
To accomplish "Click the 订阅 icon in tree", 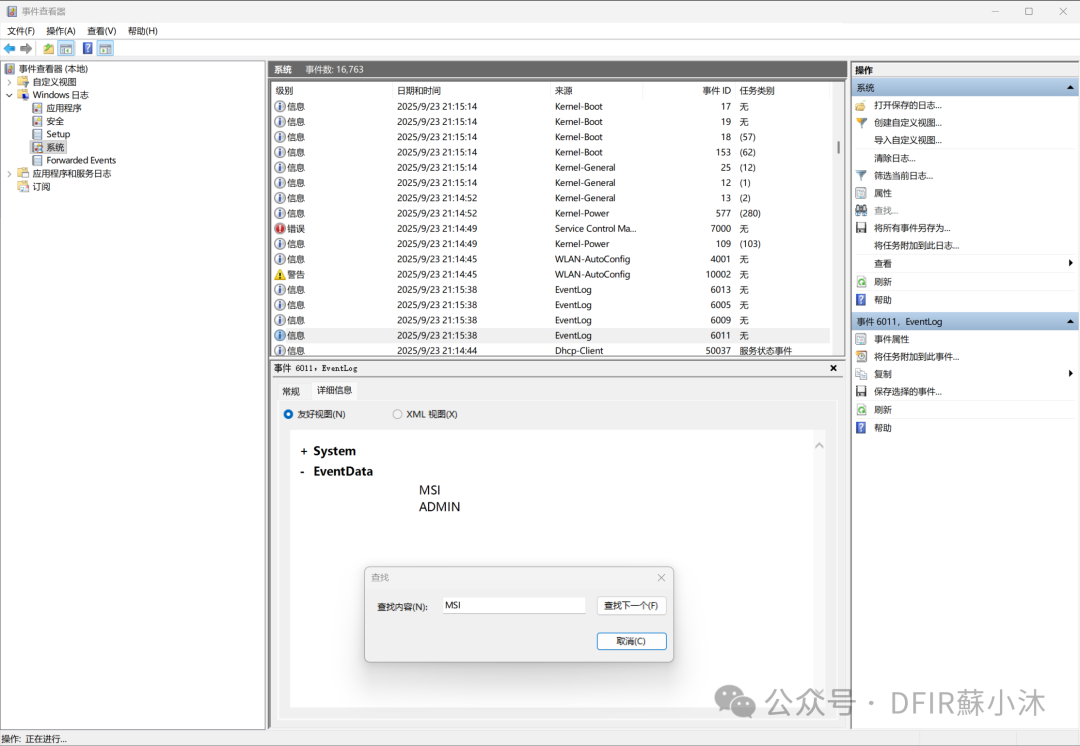I will 23,187.
